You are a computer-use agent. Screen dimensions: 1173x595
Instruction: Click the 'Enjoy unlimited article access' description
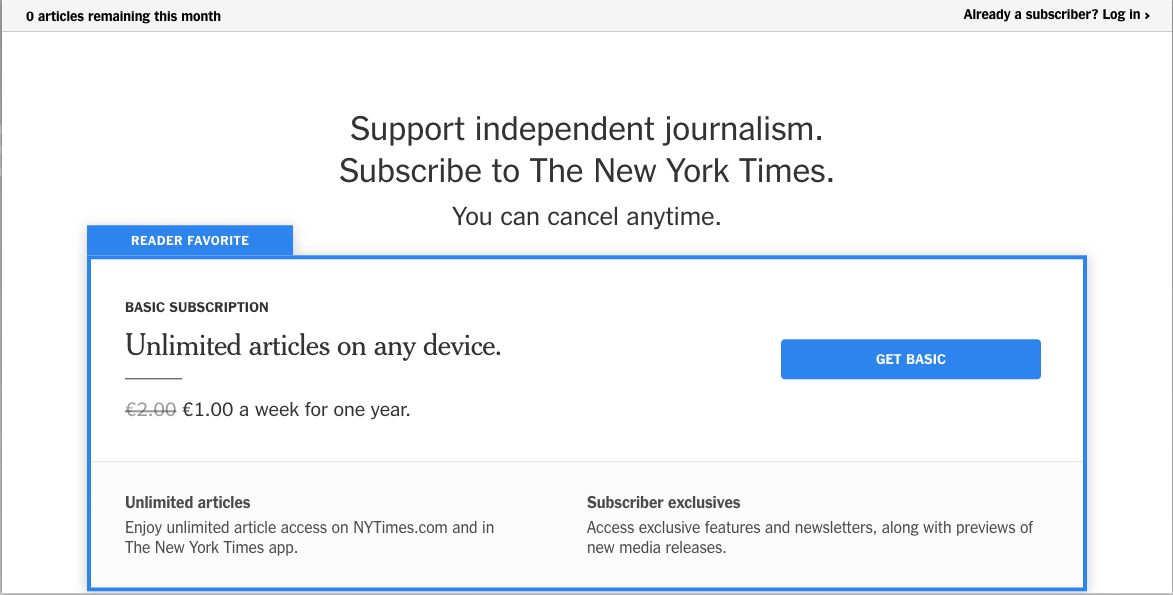click(310, 537)
